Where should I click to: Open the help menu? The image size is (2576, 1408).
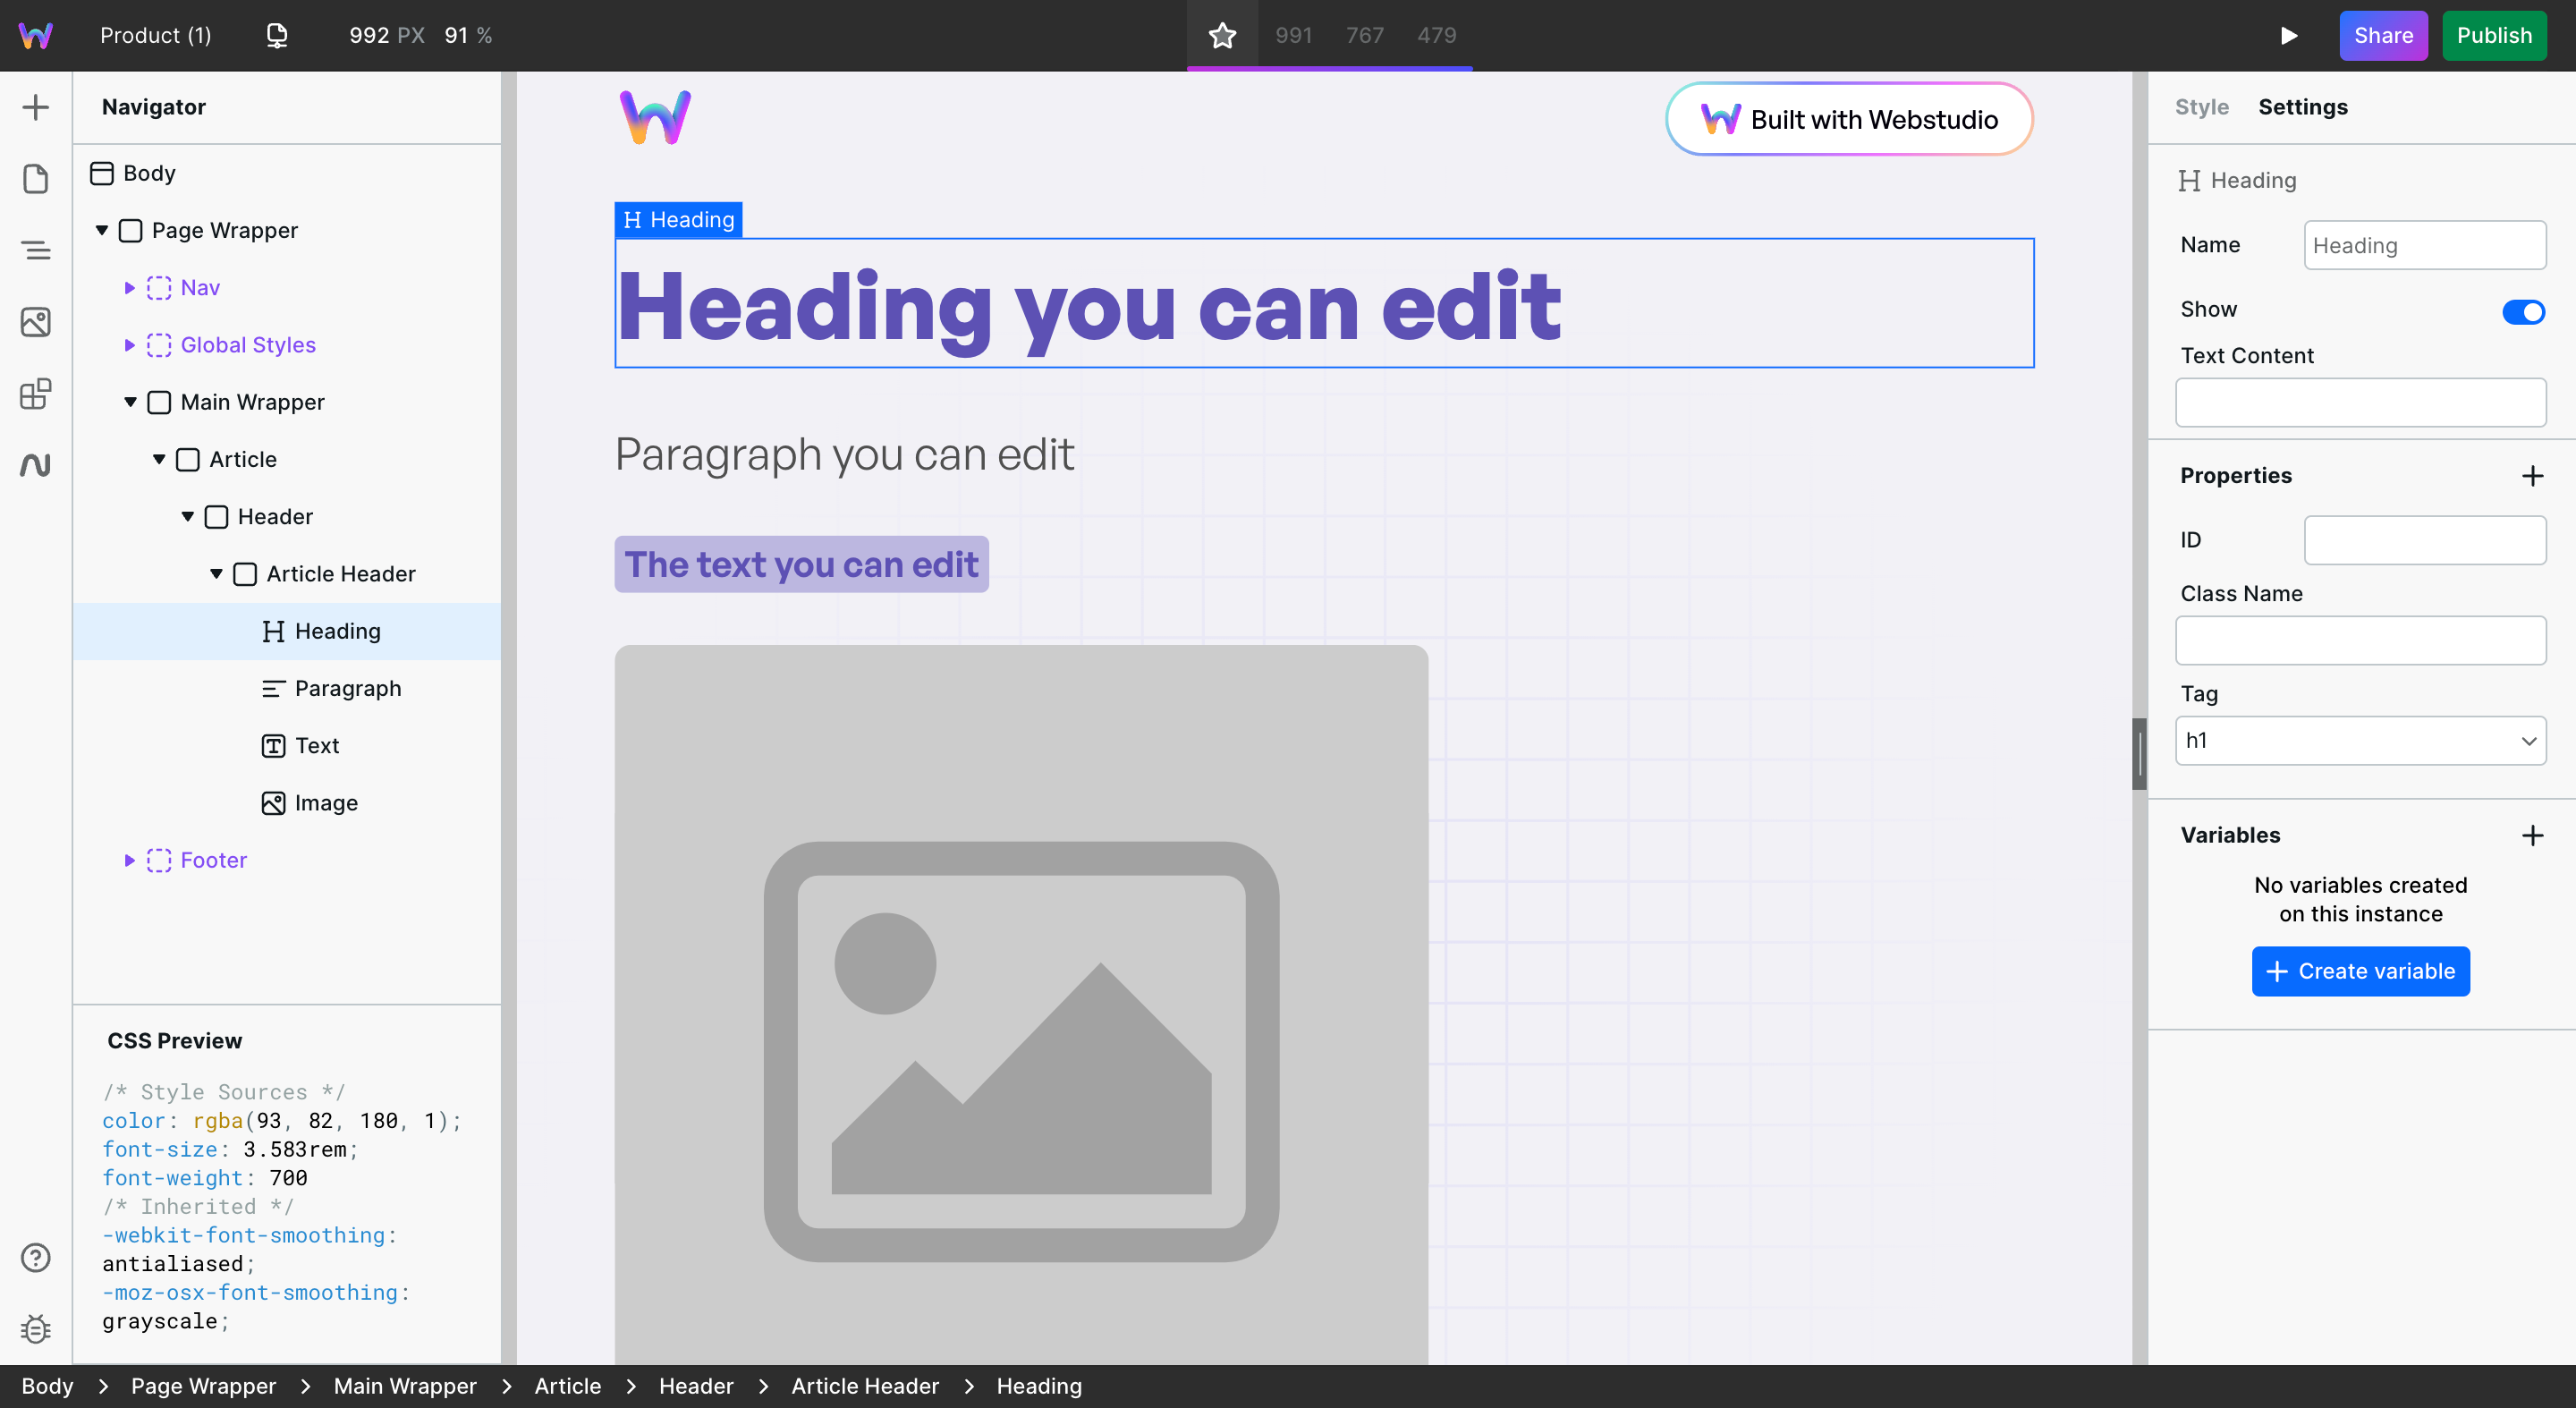click(36, 1258)
